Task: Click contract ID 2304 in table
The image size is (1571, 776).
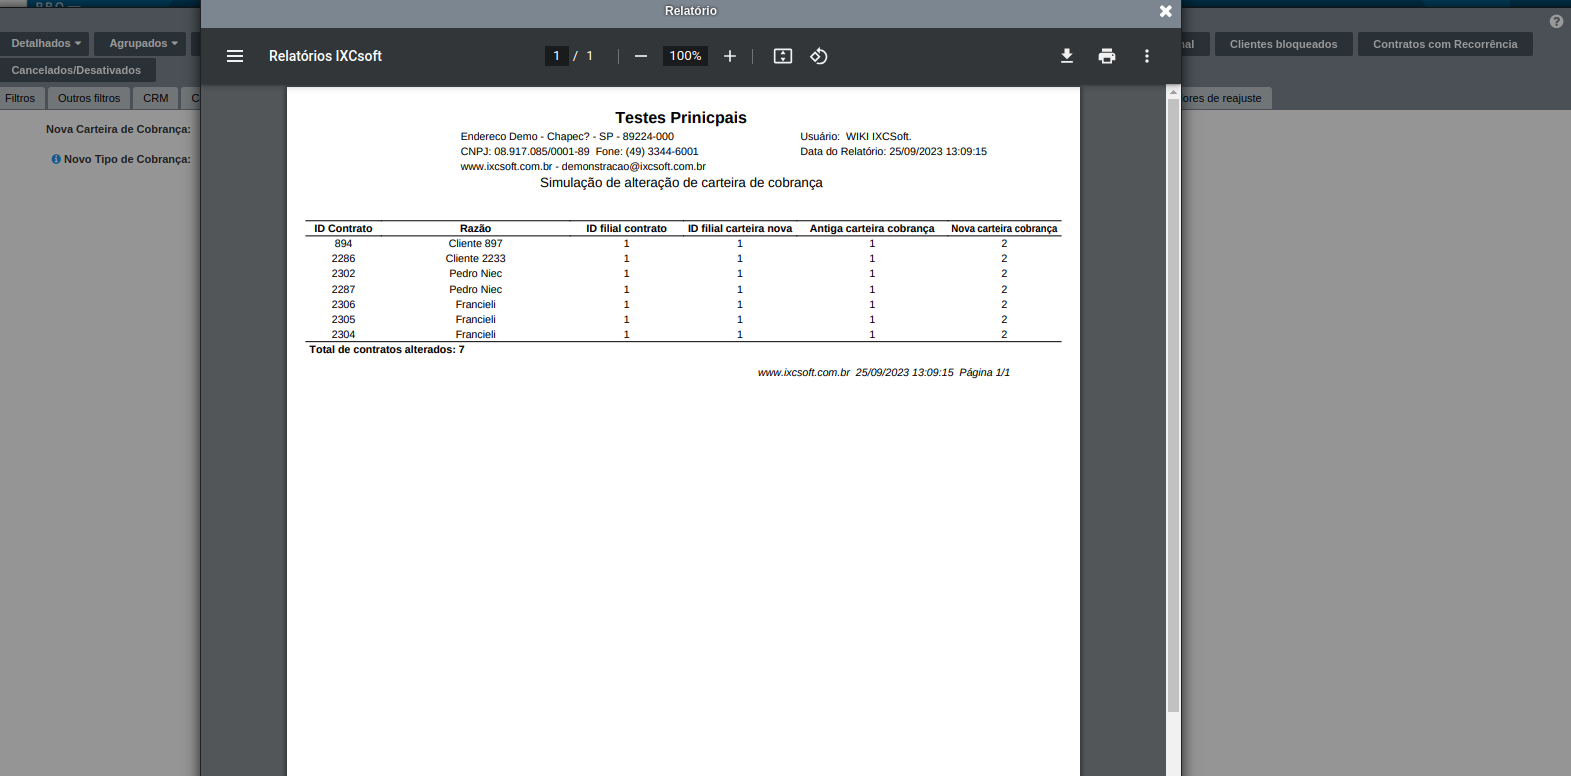Action: click(x=343, y=335)
